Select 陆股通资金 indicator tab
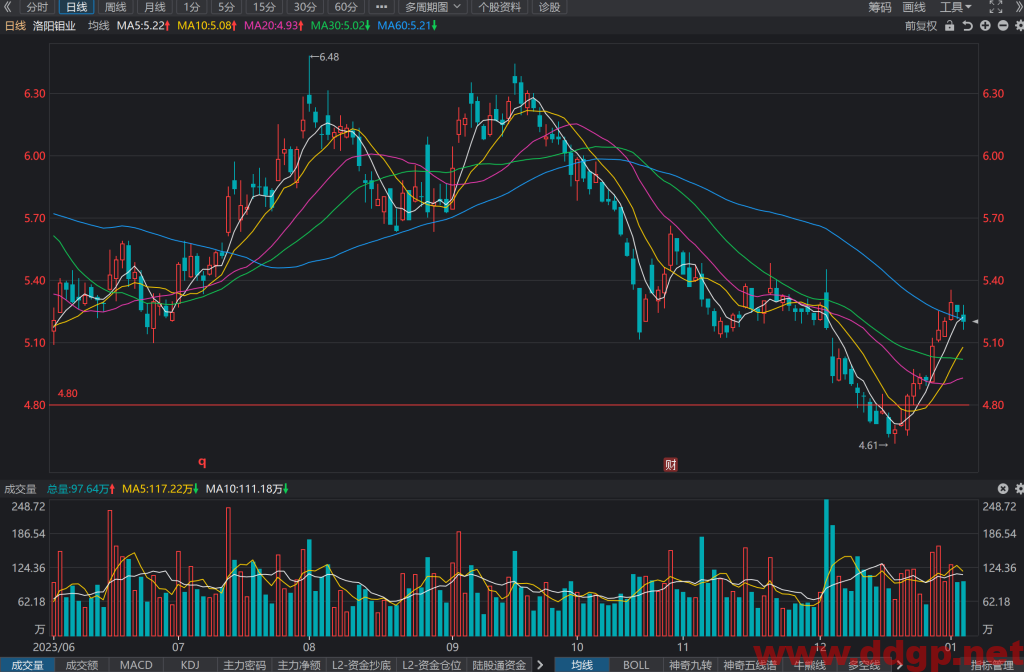This screenshot has width=1024, height=672. pyautogui.click(x=500, y=665)
